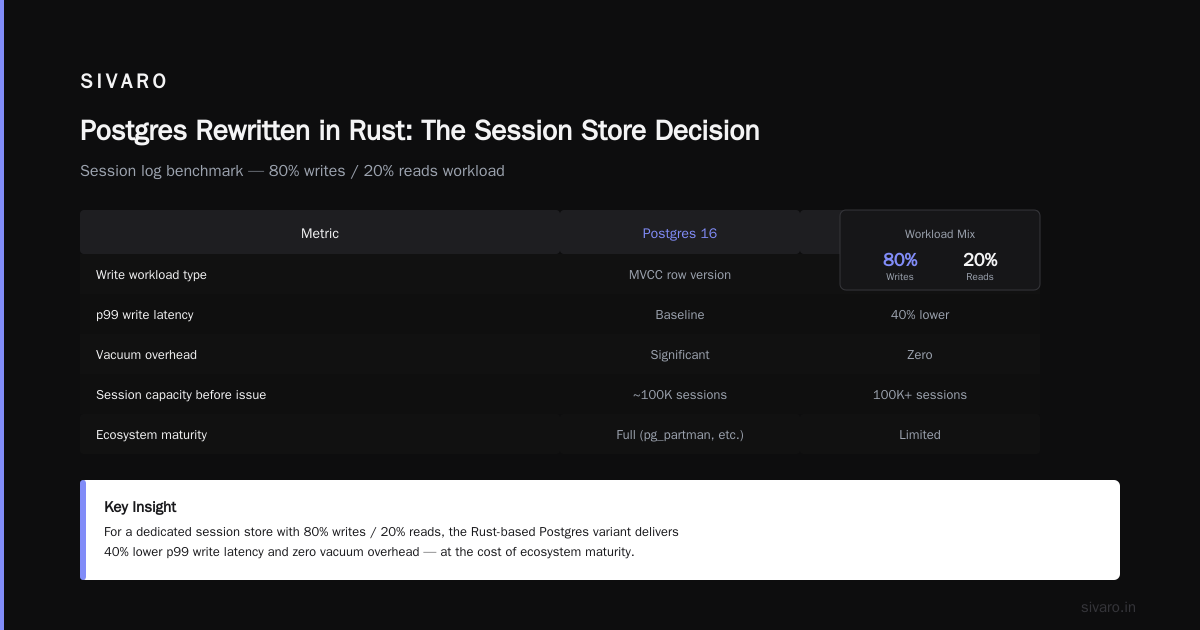Click the white '20%' figure in Workload Mix
The height and width of the screenshot is (630, 1200).
tap(980, 260)
